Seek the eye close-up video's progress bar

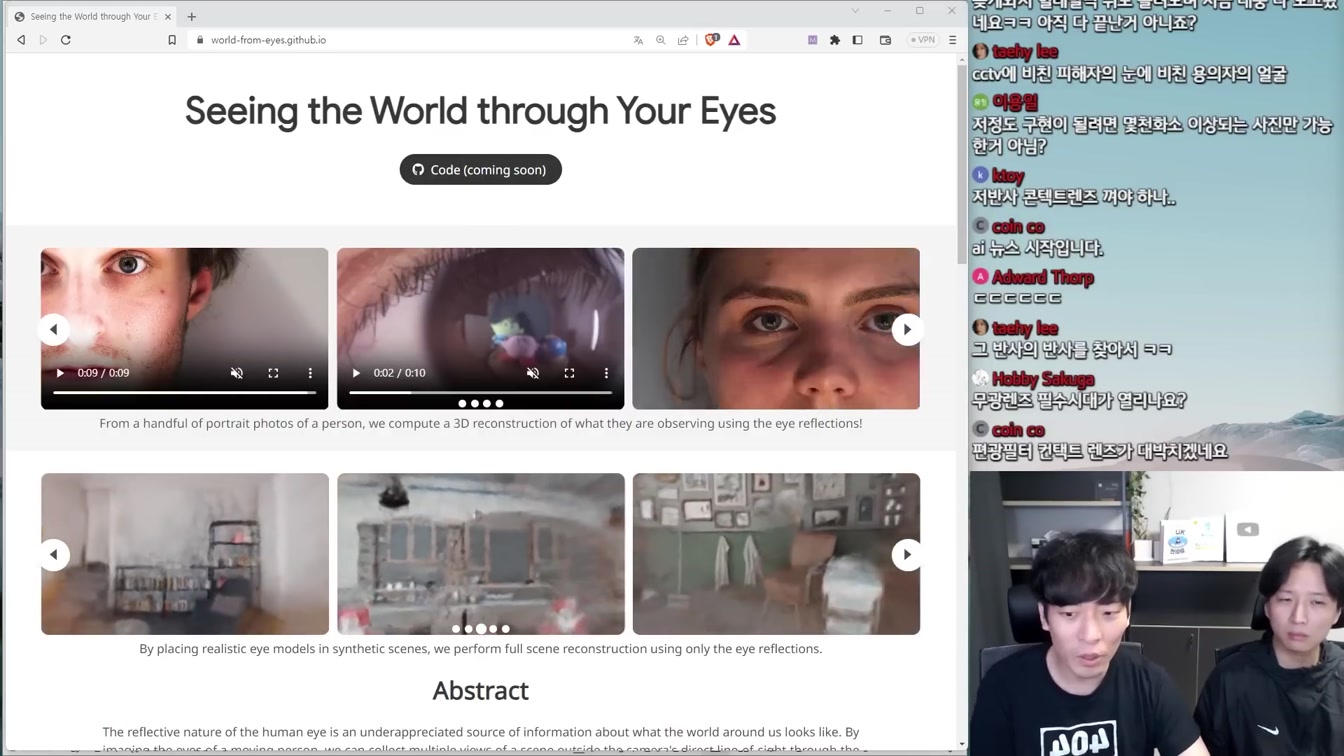pyautogui.click(x=480, y=393)
